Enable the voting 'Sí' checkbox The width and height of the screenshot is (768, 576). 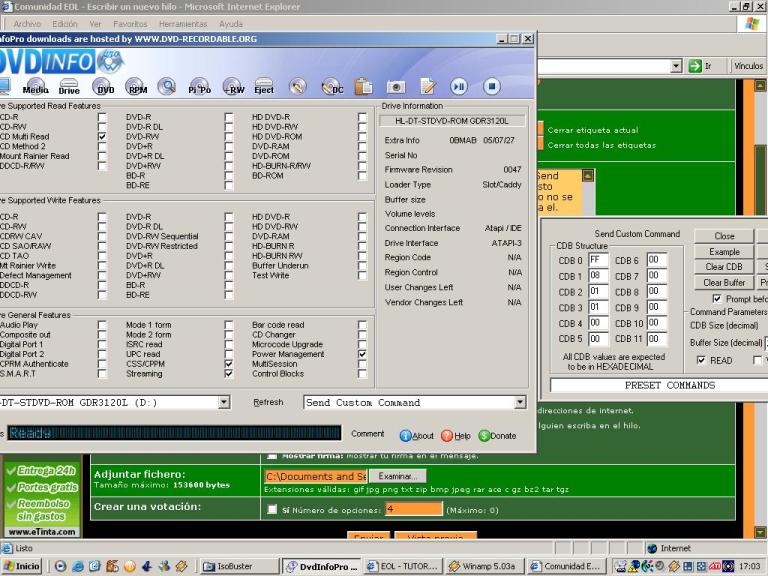(272, 509)
